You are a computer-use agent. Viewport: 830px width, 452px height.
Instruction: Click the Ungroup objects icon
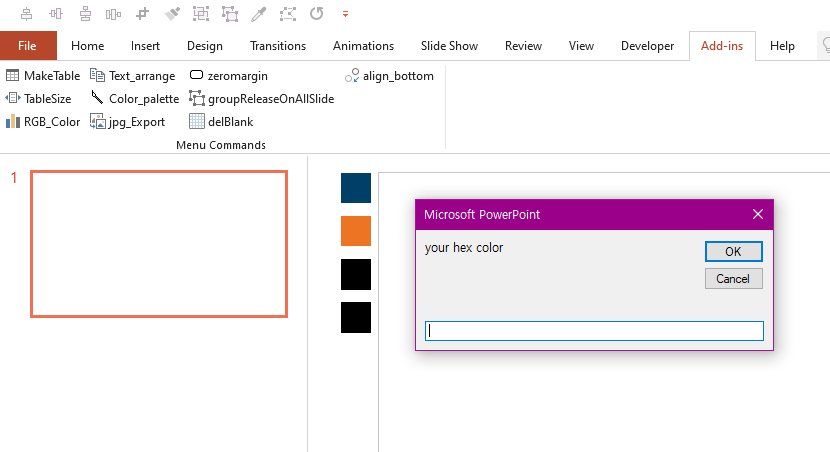click(230, 14)
